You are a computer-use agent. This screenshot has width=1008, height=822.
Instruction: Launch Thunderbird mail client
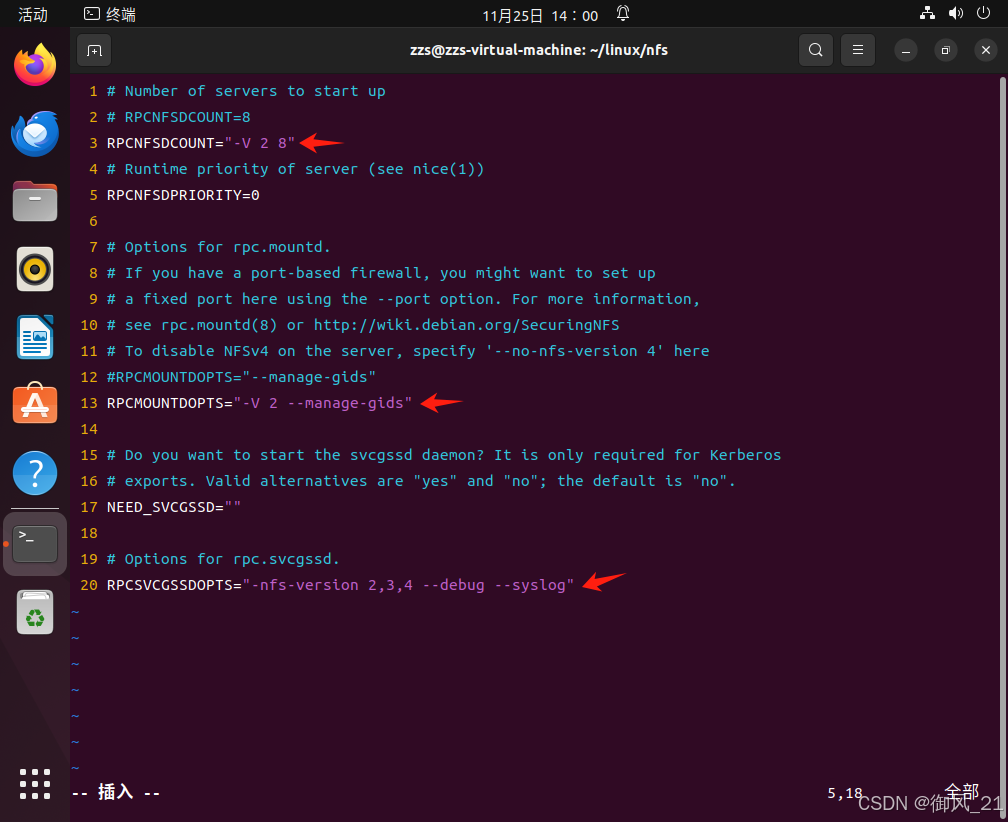tap(34, 133)
